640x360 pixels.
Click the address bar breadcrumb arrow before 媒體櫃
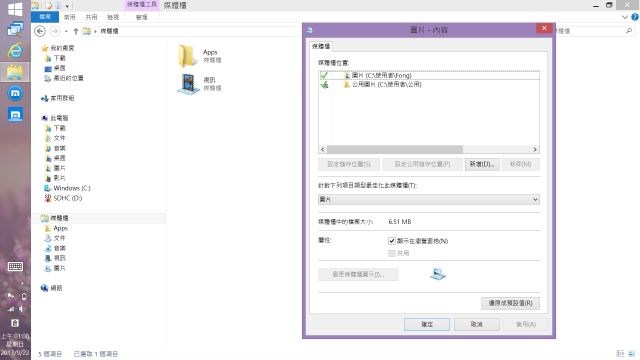pos(96,31)
